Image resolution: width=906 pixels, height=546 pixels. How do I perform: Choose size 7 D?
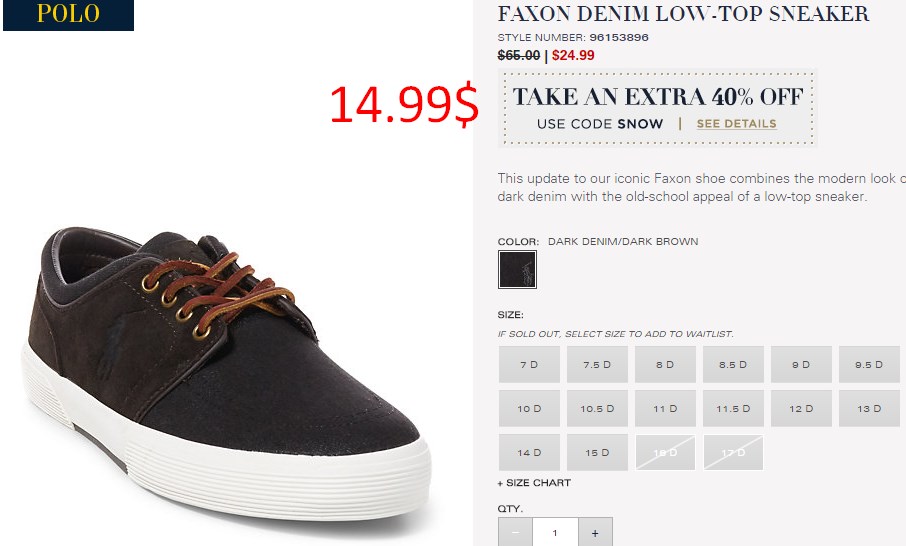pyautogui.click(x=529, y=365)
